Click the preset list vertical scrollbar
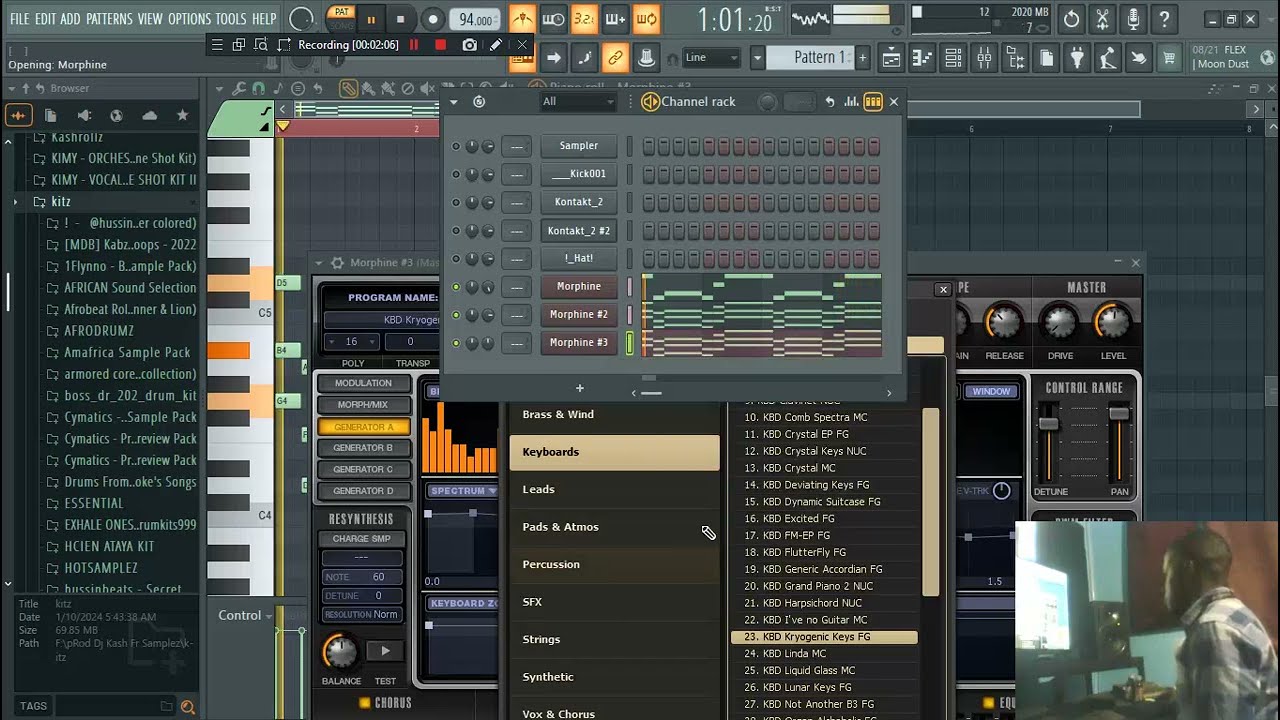This screenshot has height=720, width=1280. click(x=930, y=500)
